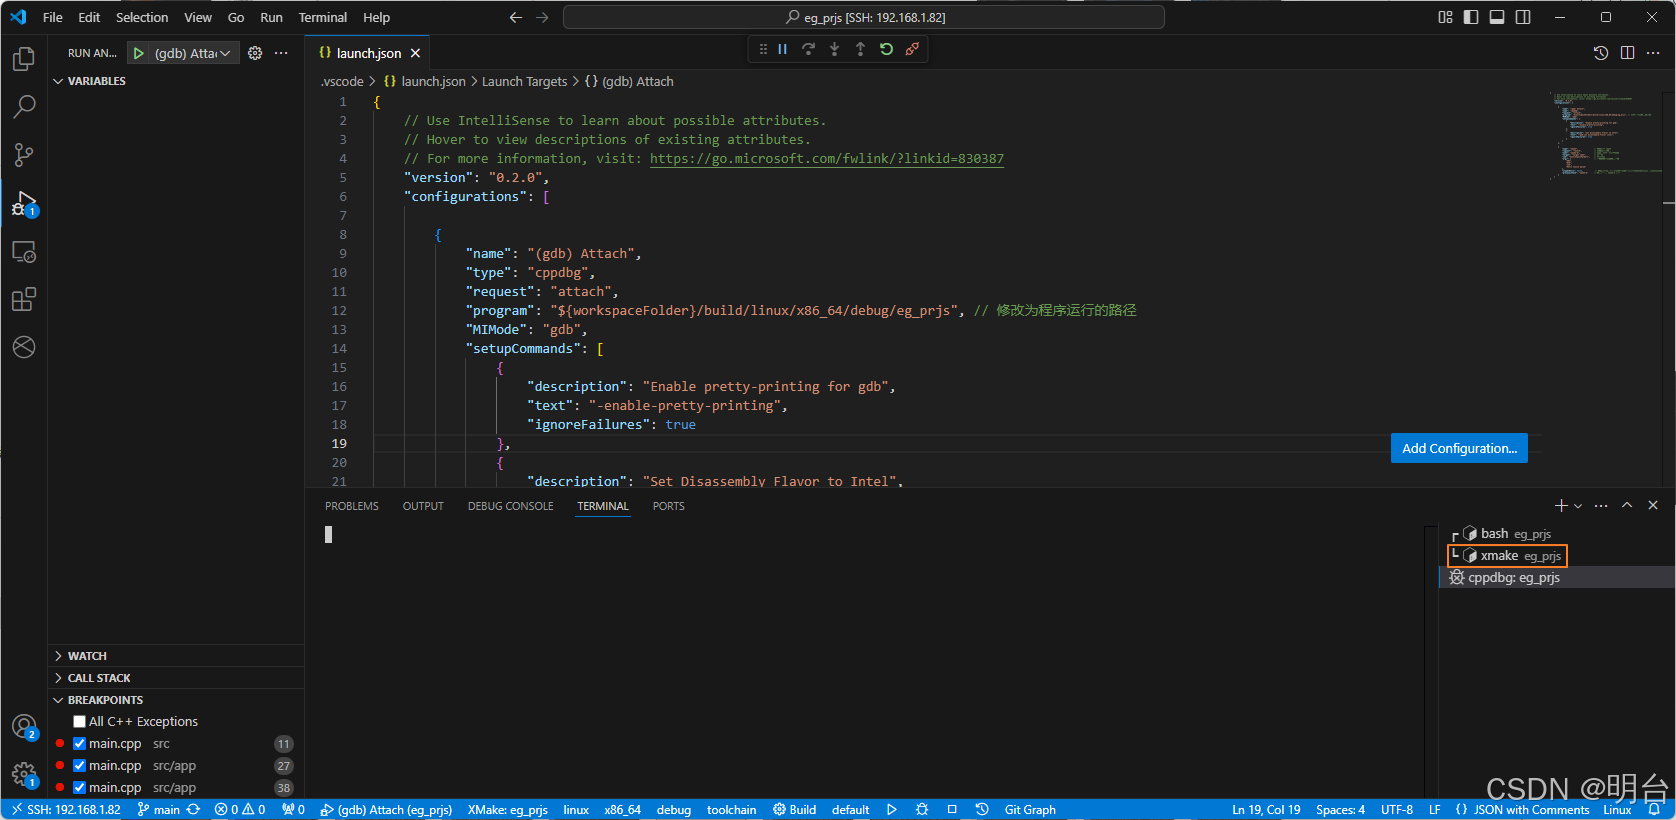Viewport: 1676px width, 820px height.
Task: Disconnect the debugger
Action: [x=912, y=49]
